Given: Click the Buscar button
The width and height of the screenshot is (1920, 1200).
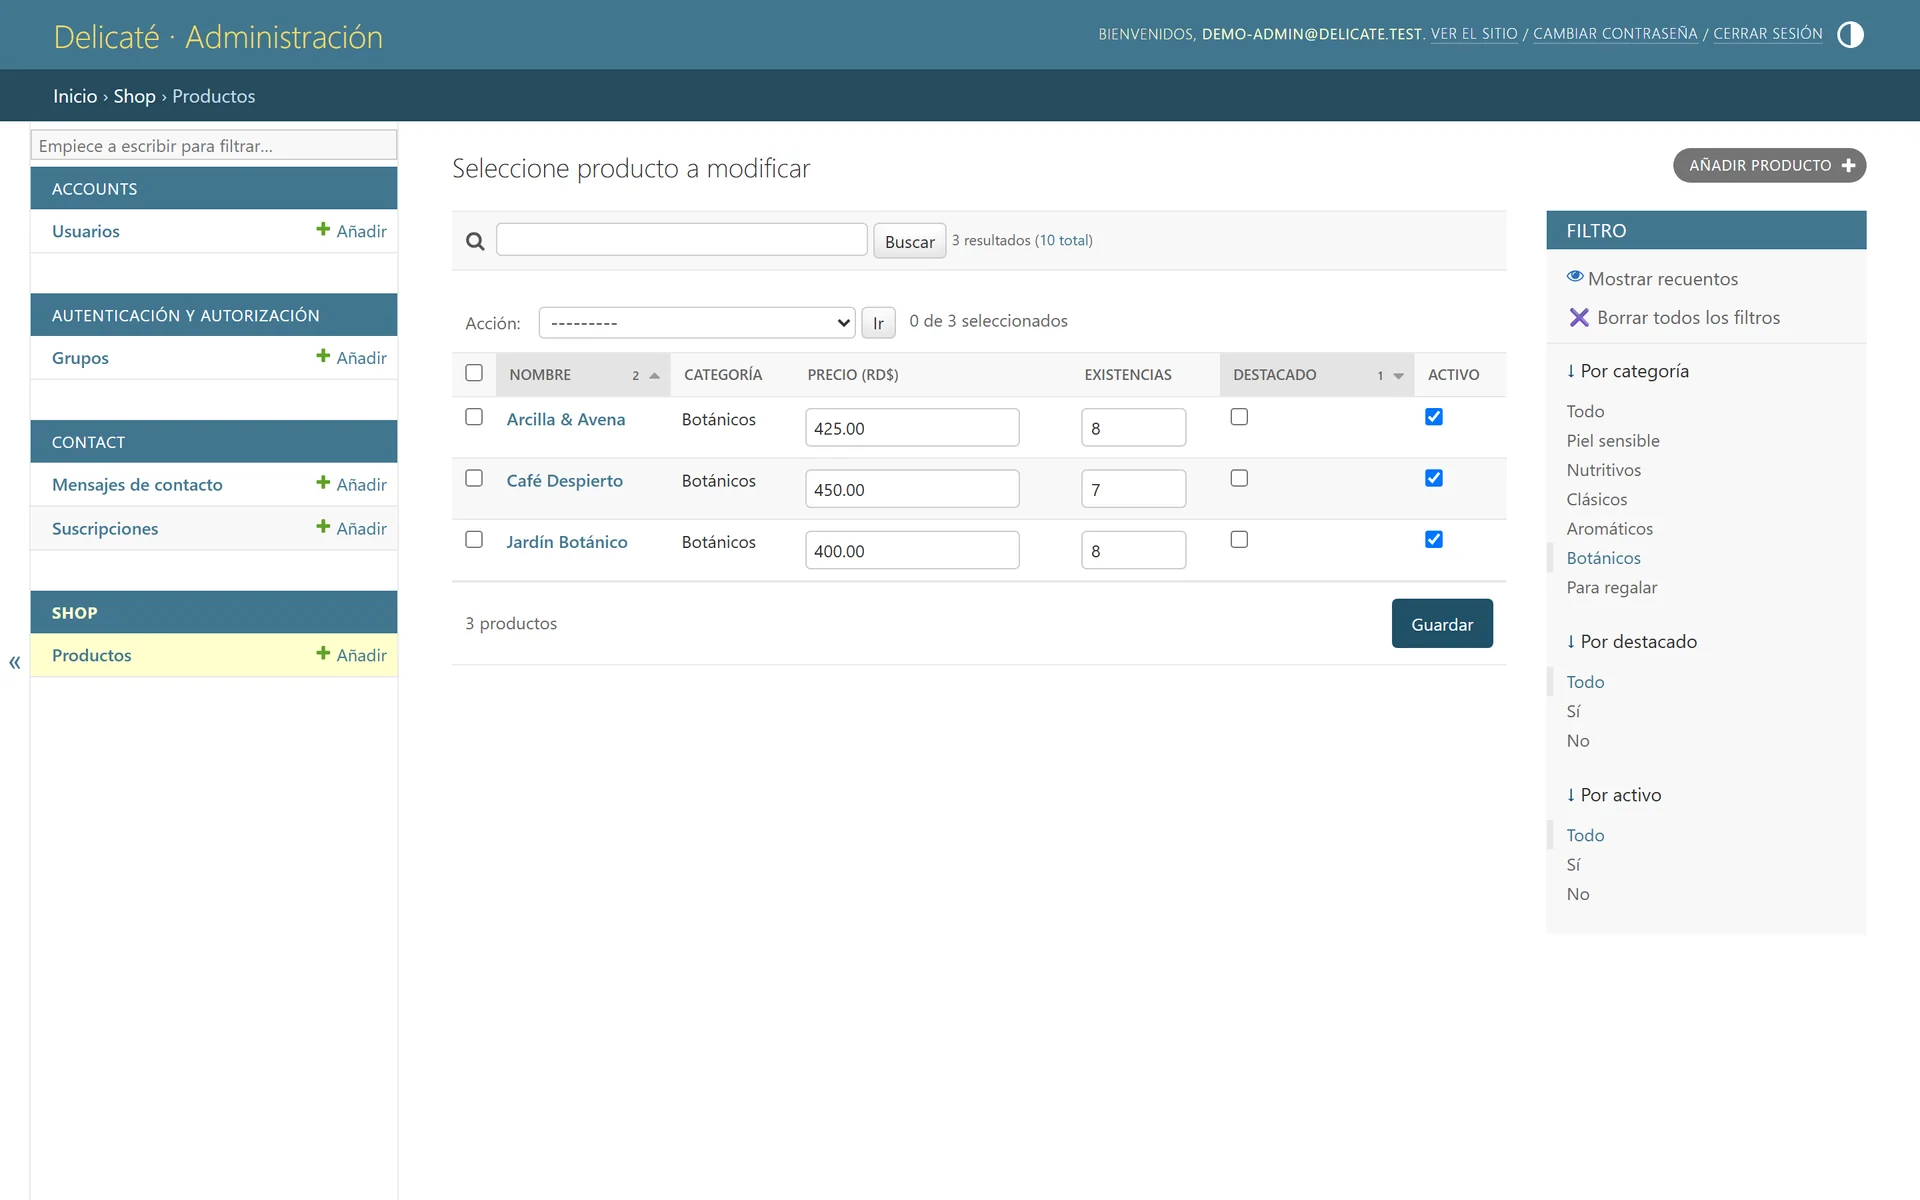Looking at the screenshot, I should [909, 241].
